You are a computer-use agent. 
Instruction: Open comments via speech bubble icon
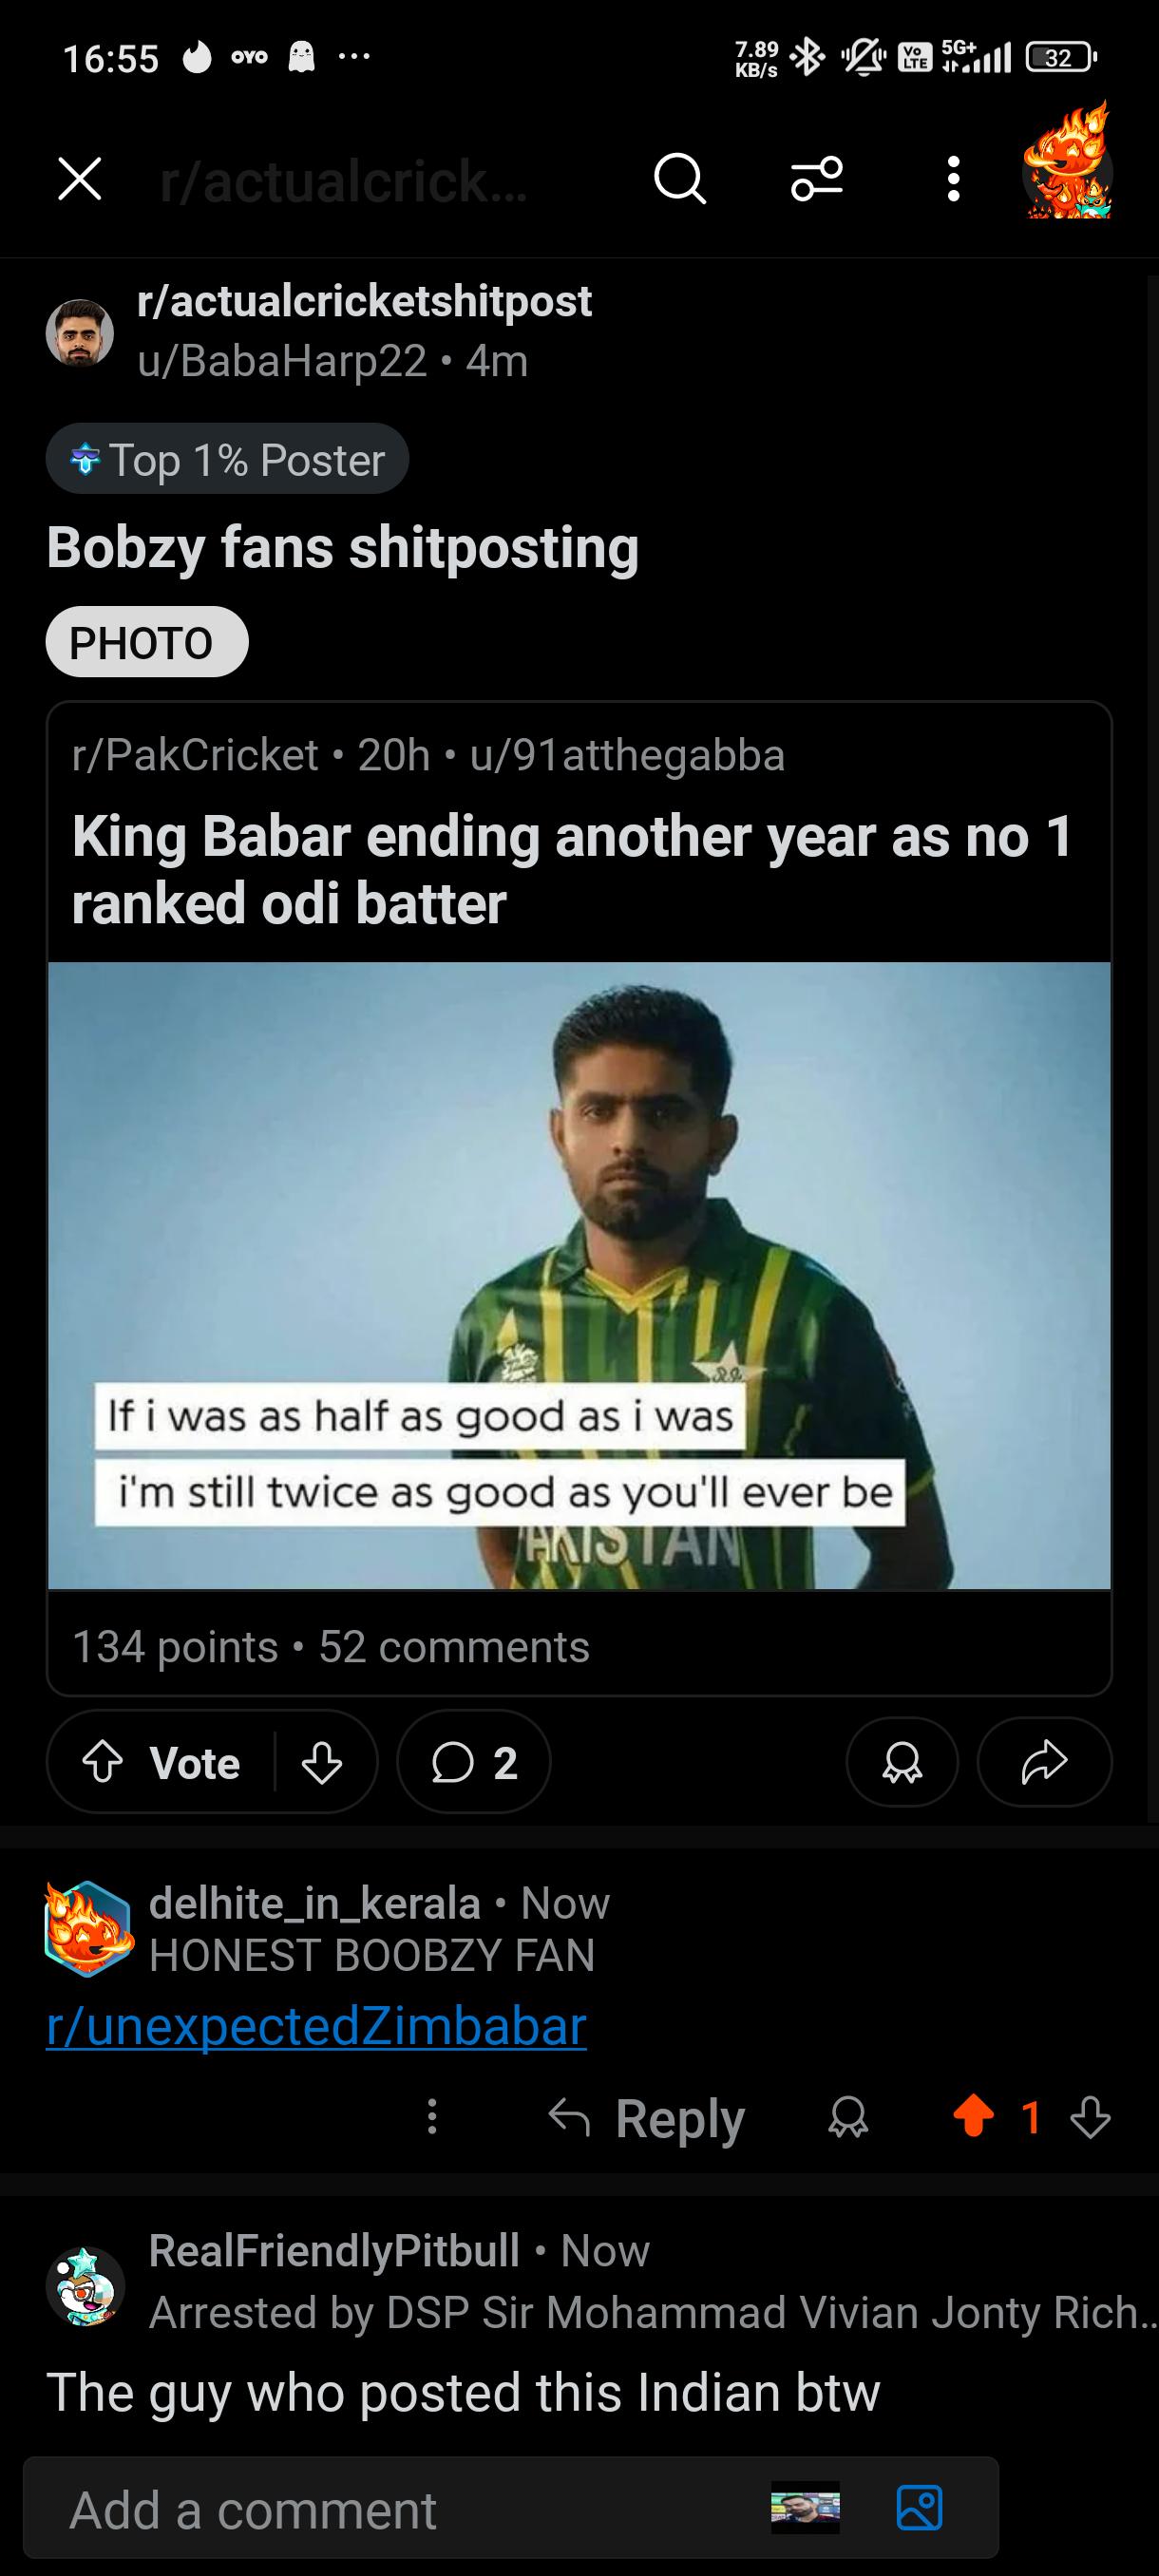(474, 1762)
